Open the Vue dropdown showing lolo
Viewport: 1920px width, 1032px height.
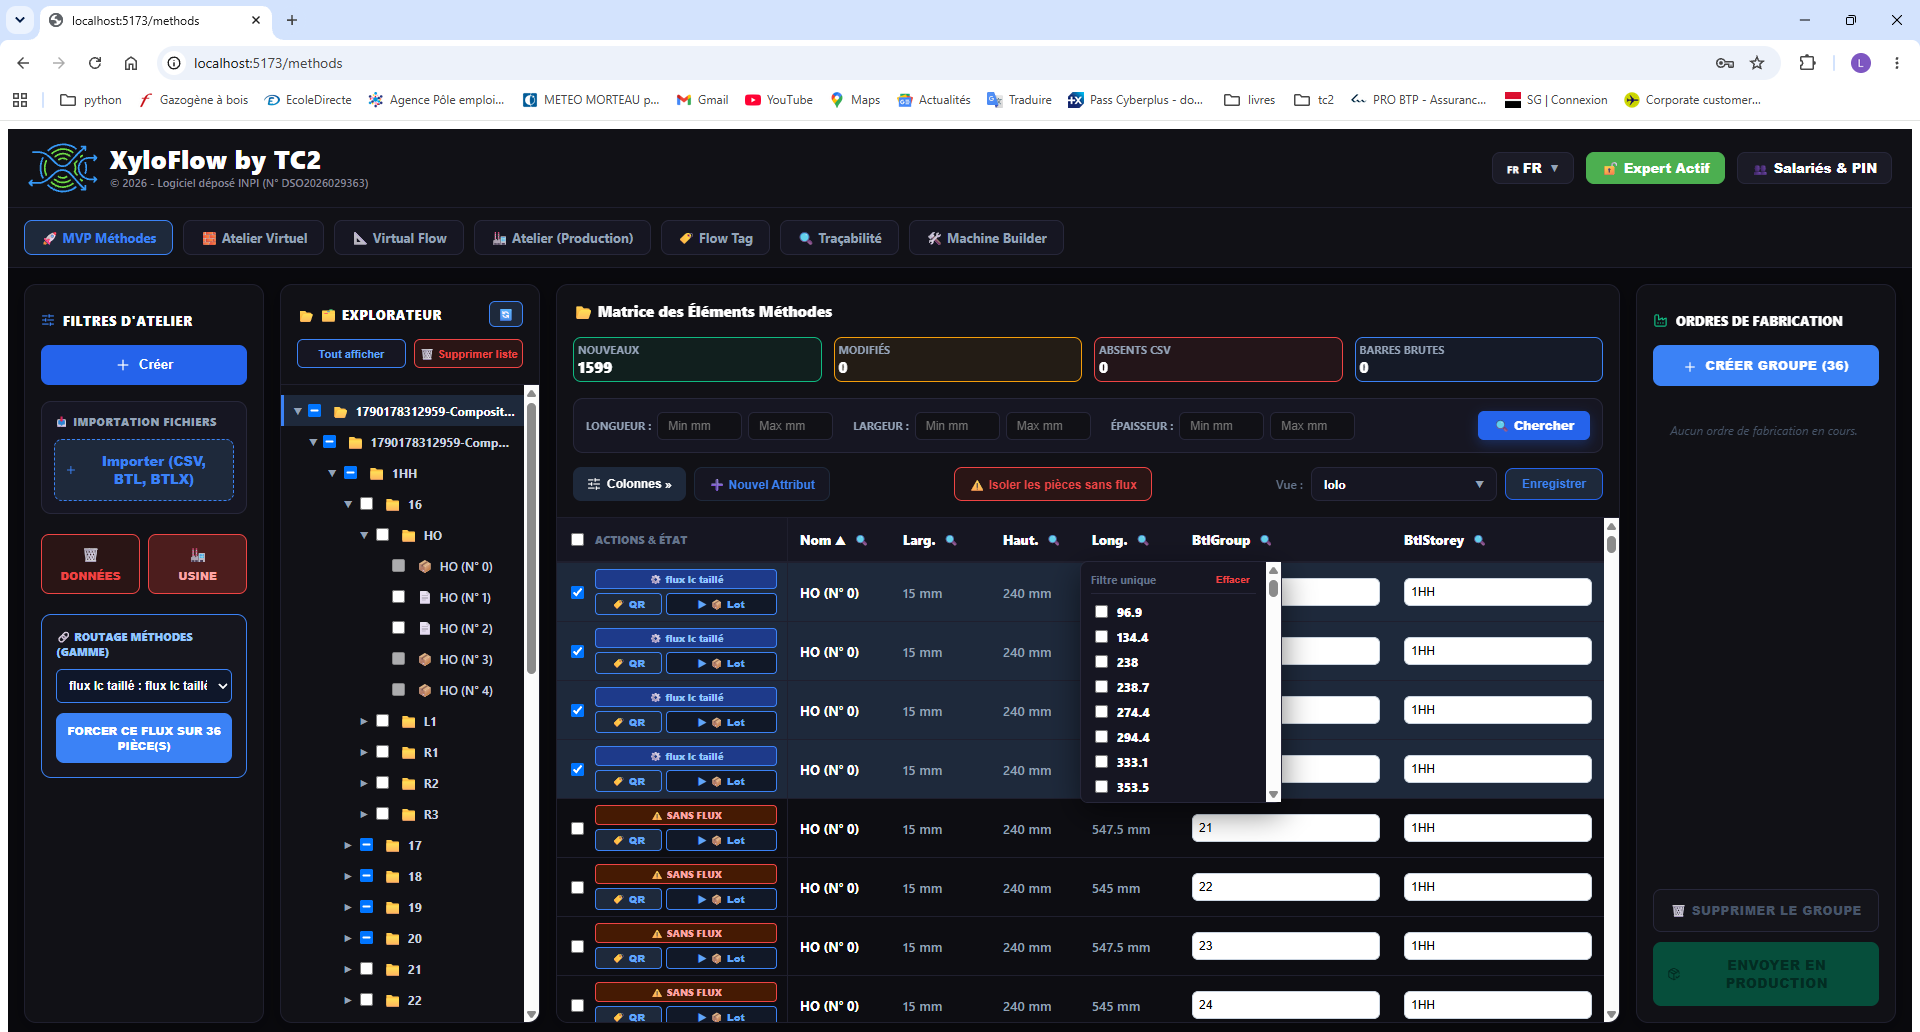[1403, 484]
